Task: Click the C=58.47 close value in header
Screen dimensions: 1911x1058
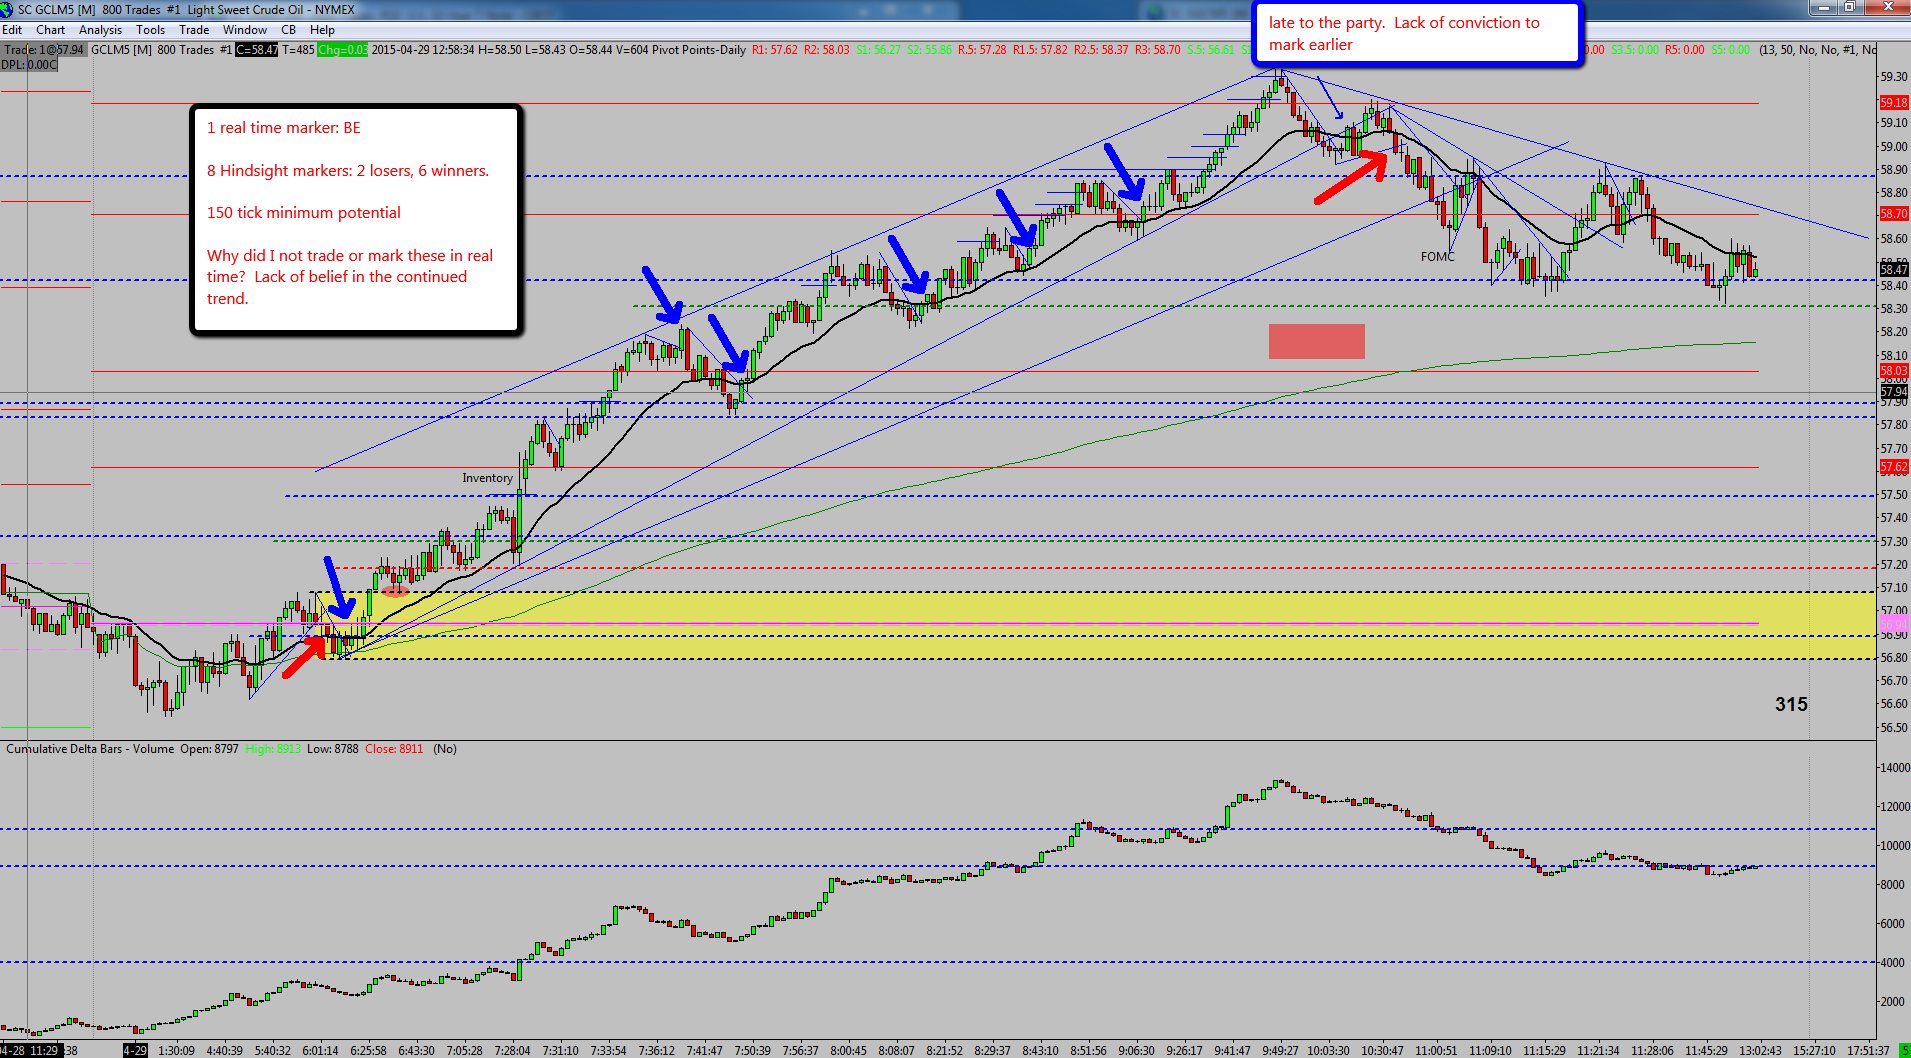Action: pyautogui.click(x=257, y=50)
